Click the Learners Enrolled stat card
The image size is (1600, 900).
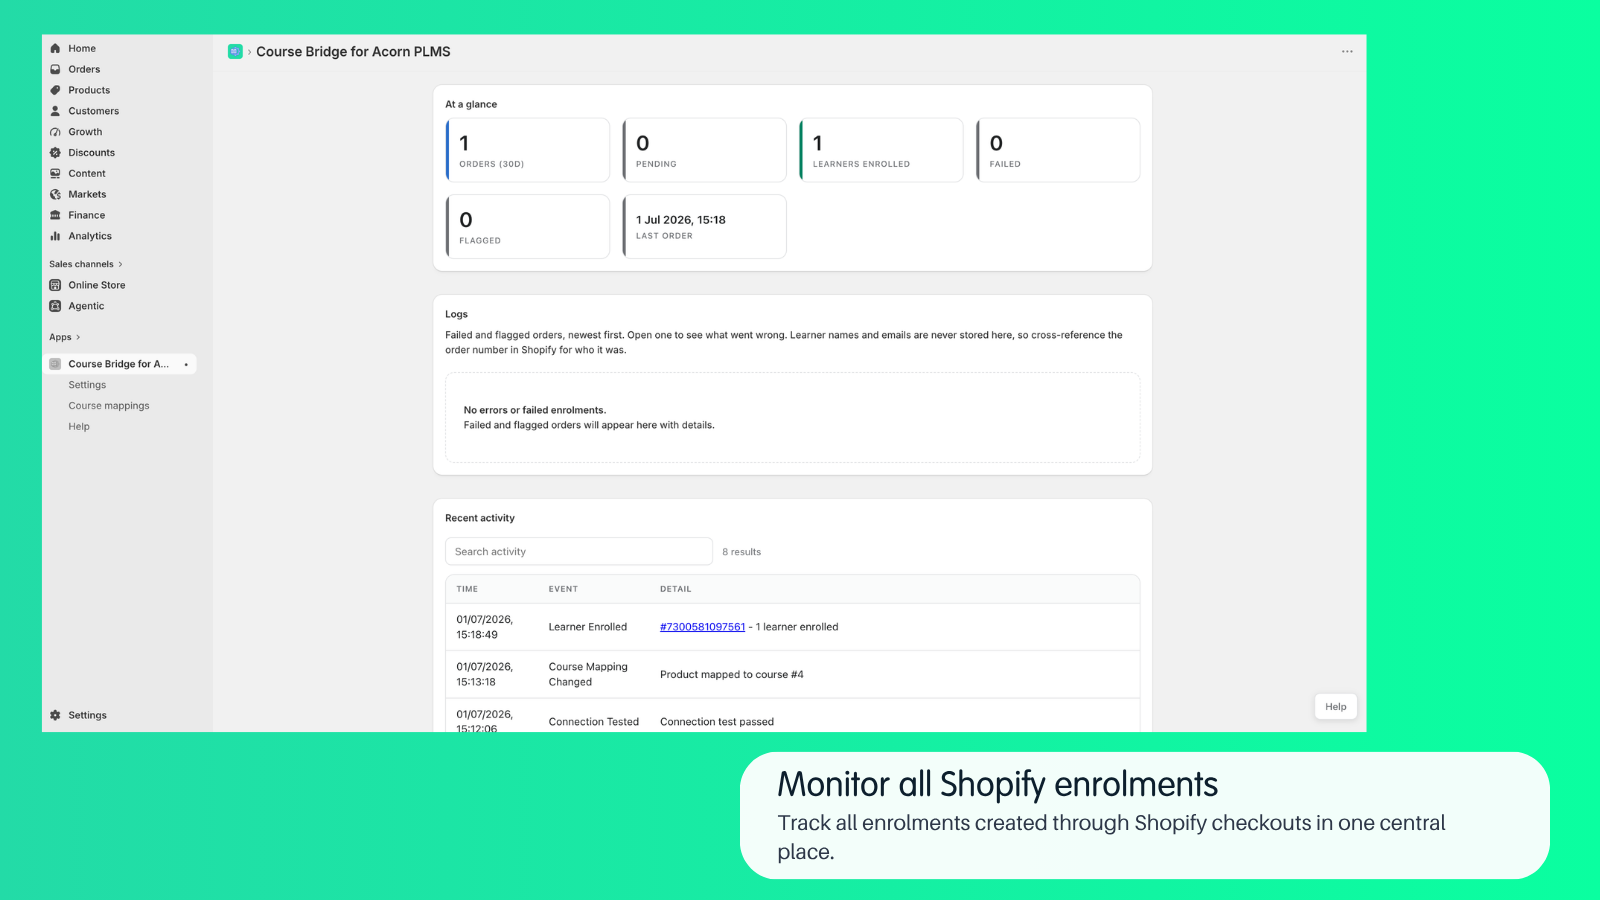coord(881,150)
